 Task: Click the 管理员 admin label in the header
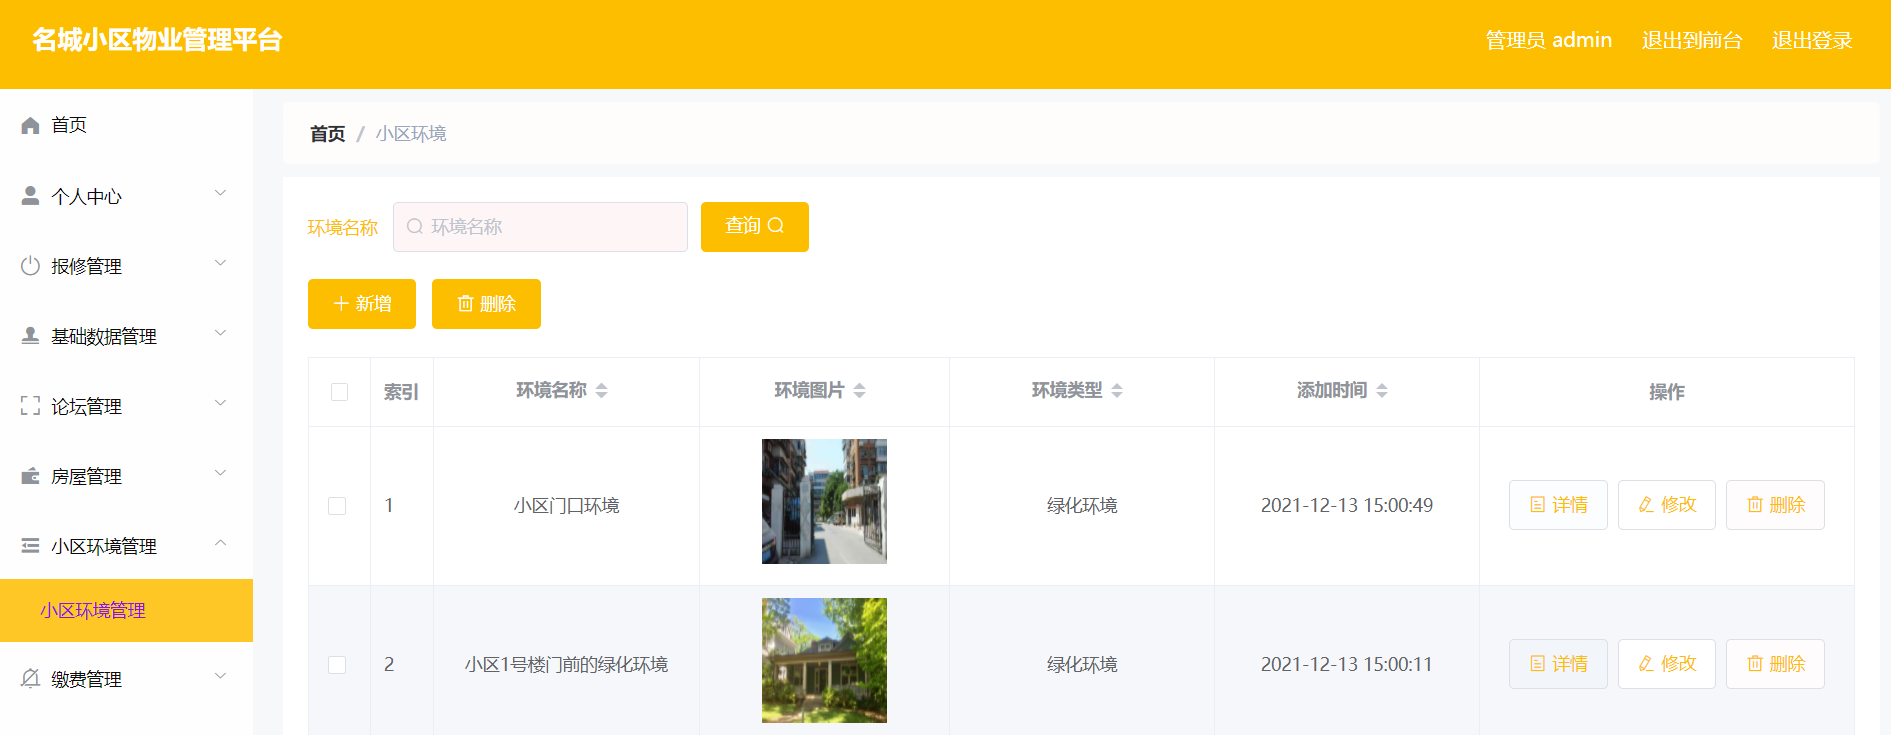coord(1548,40)
